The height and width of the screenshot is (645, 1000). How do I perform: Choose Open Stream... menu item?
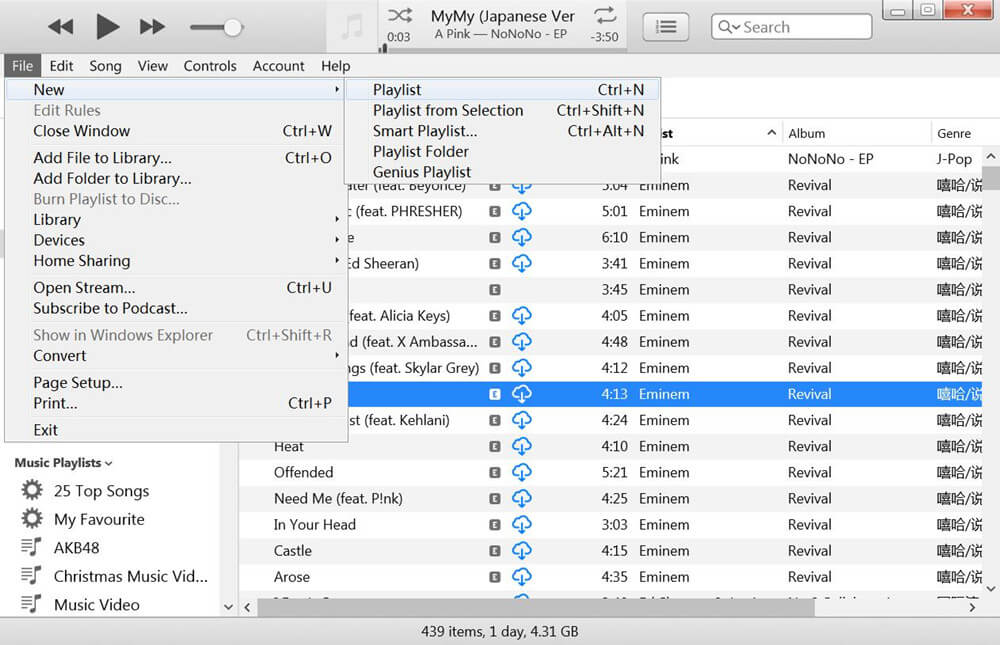pyautogui.click(x=176, y=288)
